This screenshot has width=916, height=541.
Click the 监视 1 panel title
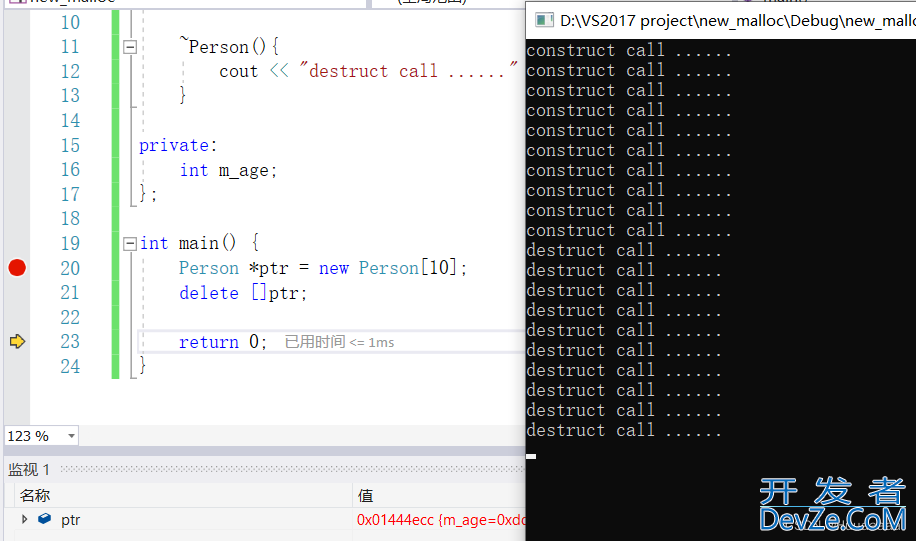coord(29,469)
